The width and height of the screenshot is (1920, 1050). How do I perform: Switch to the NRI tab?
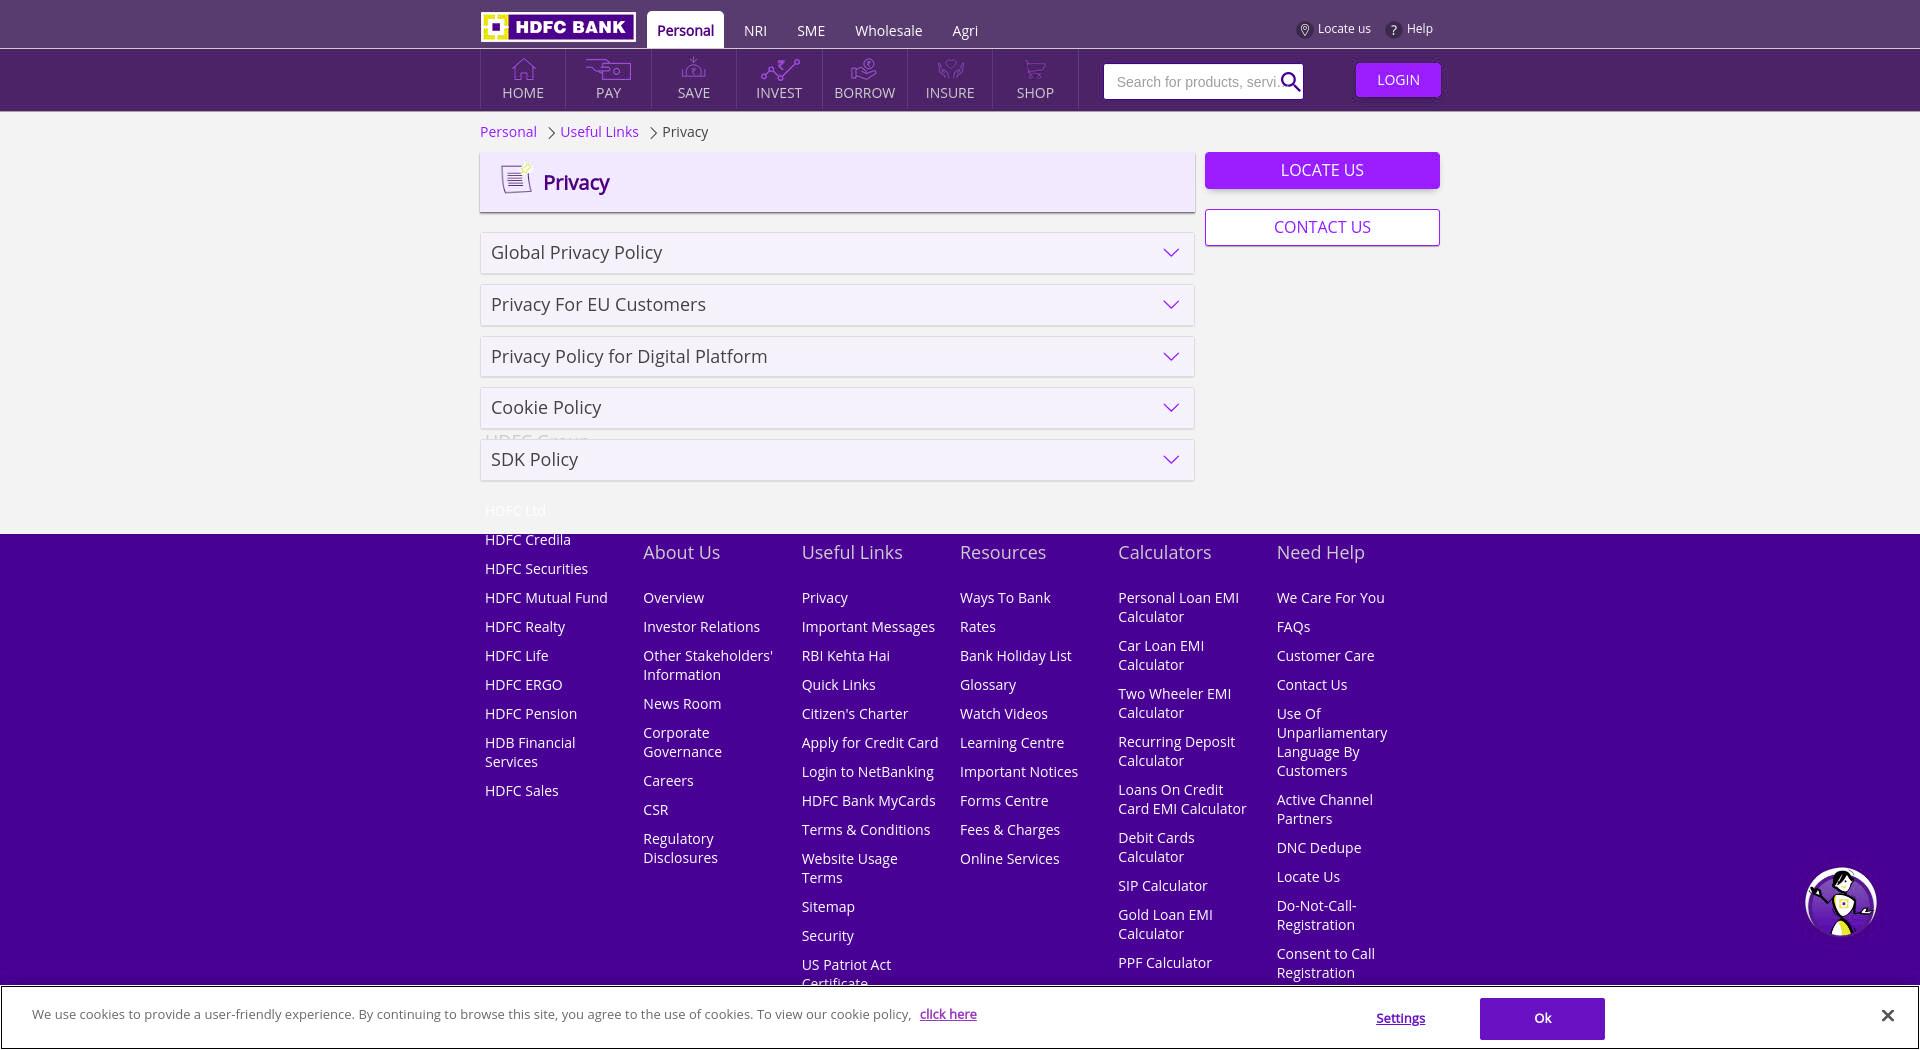coord(755,31)
